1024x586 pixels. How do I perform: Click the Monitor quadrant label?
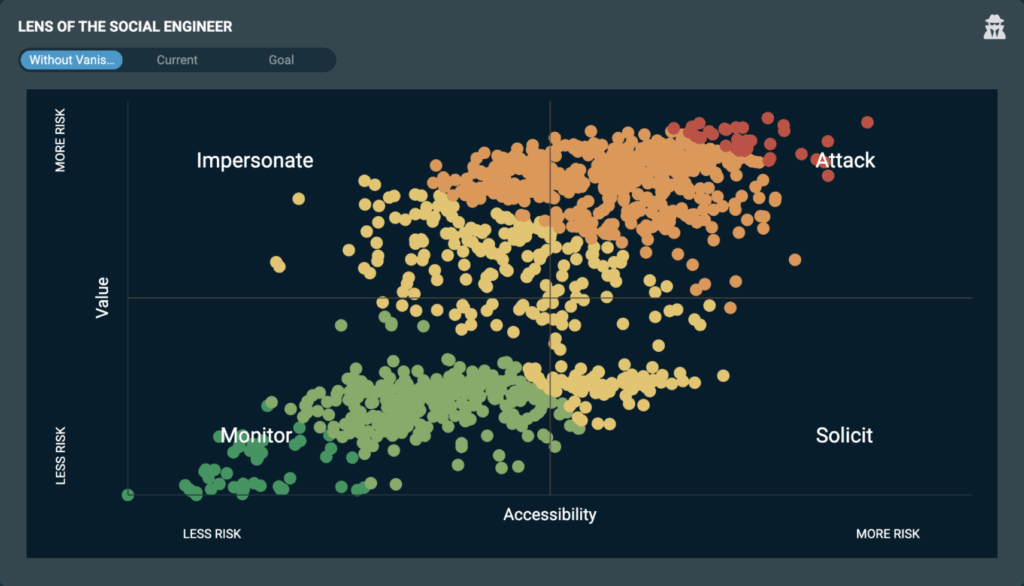(256, 436)
